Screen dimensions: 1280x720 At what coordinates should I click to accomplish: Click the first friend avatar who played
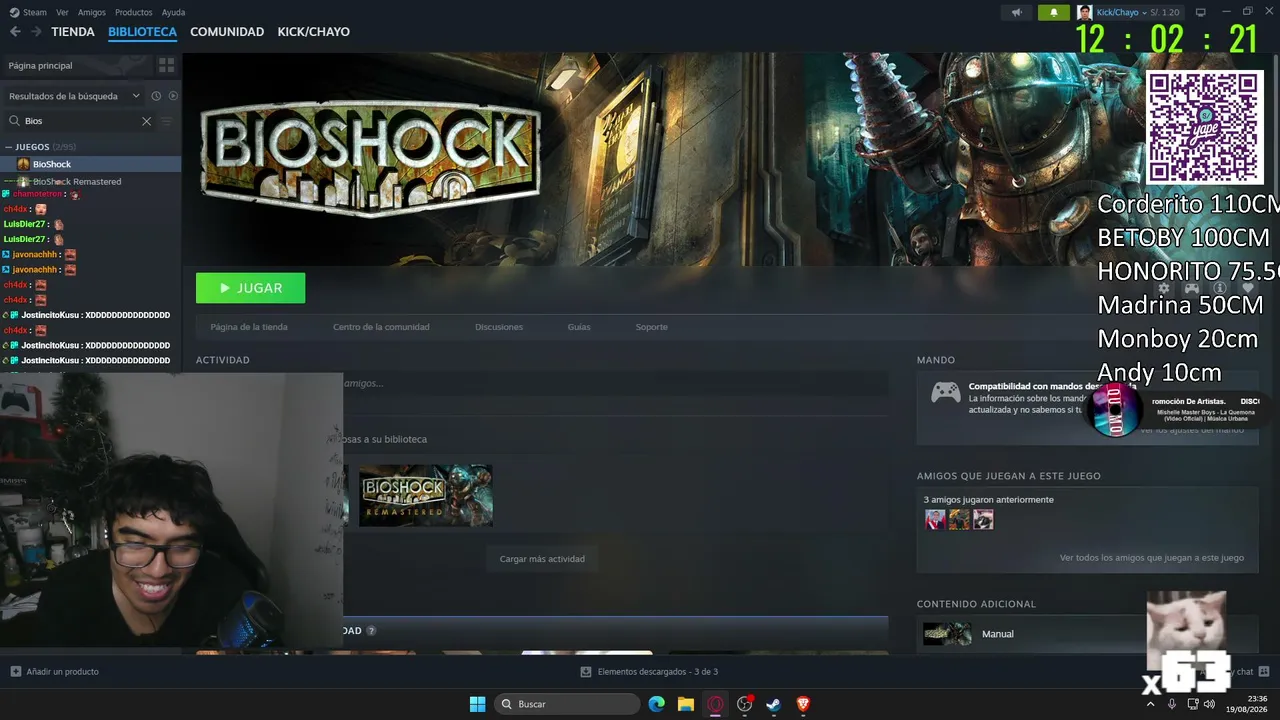tap(935, 520)
